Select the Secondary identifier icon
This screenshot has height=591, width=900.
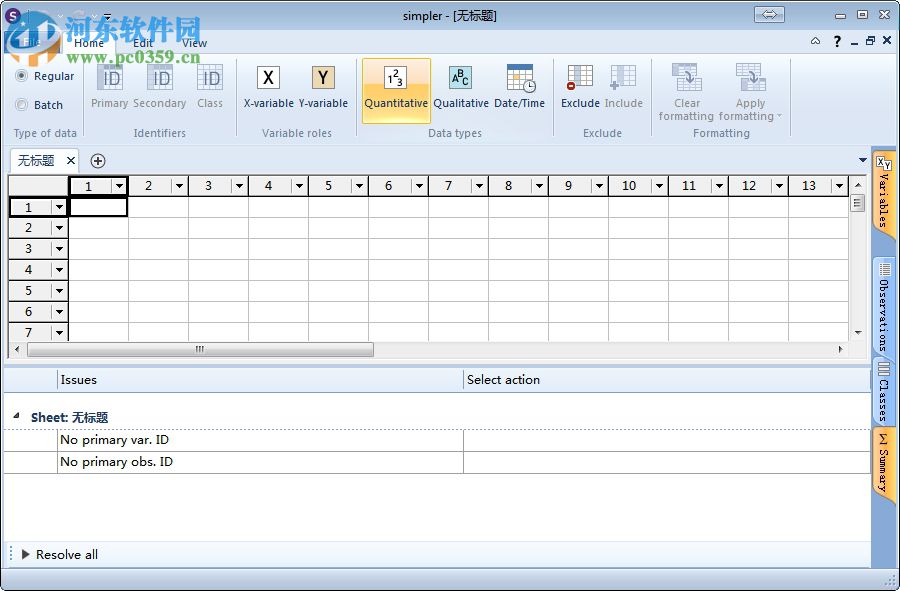pyautogui.click(x=160, y=86)
